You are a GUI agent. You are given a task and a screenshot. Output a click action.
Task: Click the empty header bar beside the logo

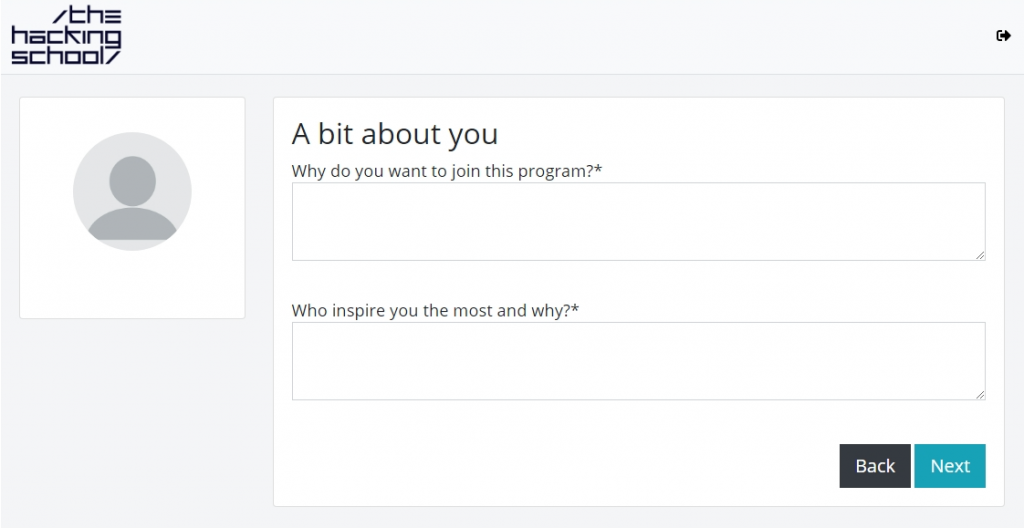coord(555,37)
